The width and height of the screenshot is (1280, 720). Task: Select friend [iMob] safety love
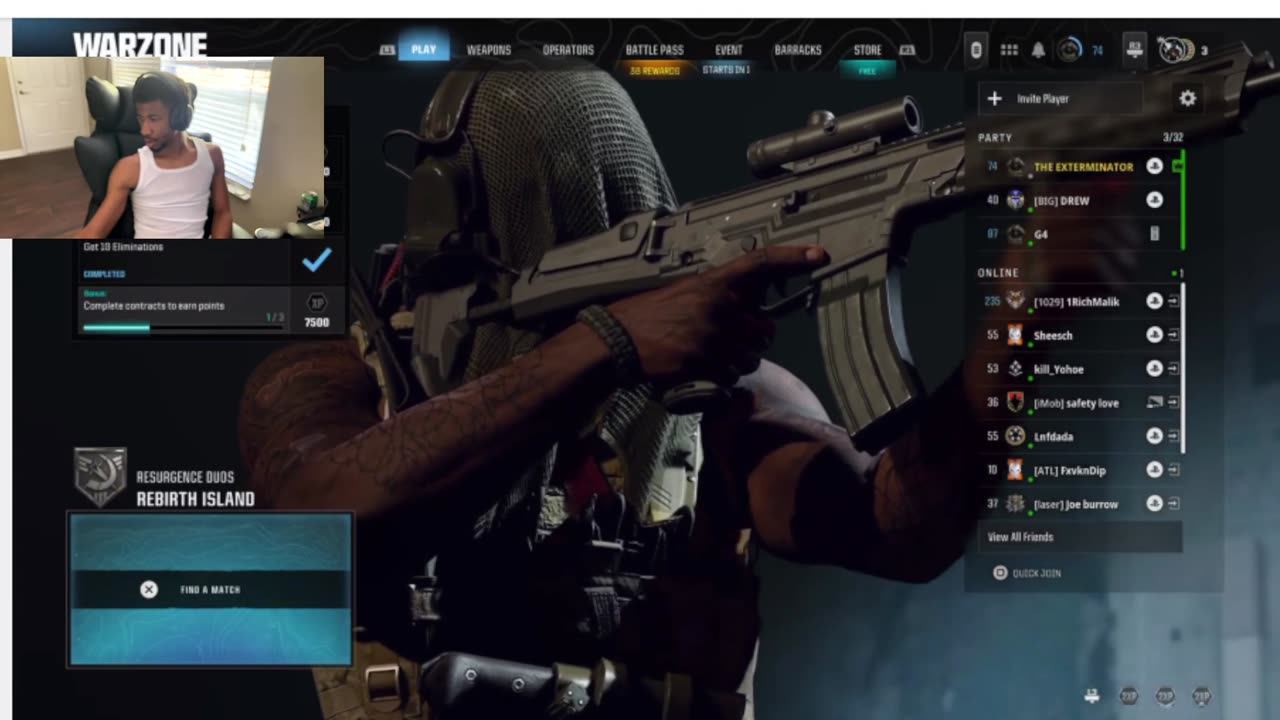(x=1080, y=403)
